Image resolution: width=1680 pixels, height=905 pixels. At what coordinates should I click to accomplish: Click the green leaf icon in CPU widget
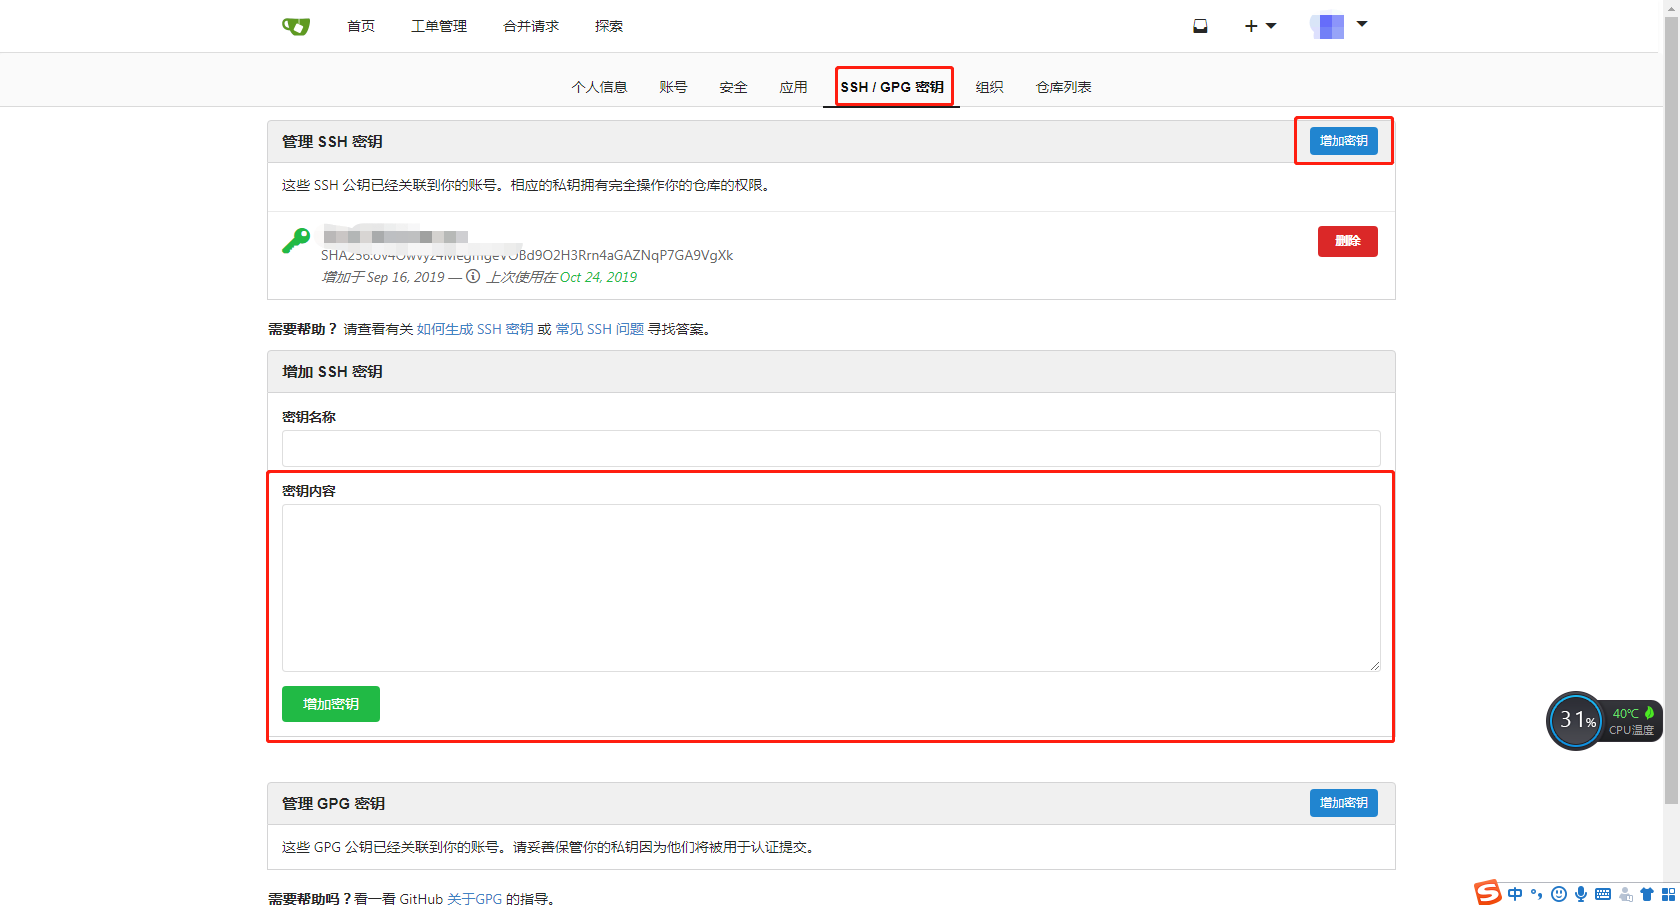[1649, 713]
